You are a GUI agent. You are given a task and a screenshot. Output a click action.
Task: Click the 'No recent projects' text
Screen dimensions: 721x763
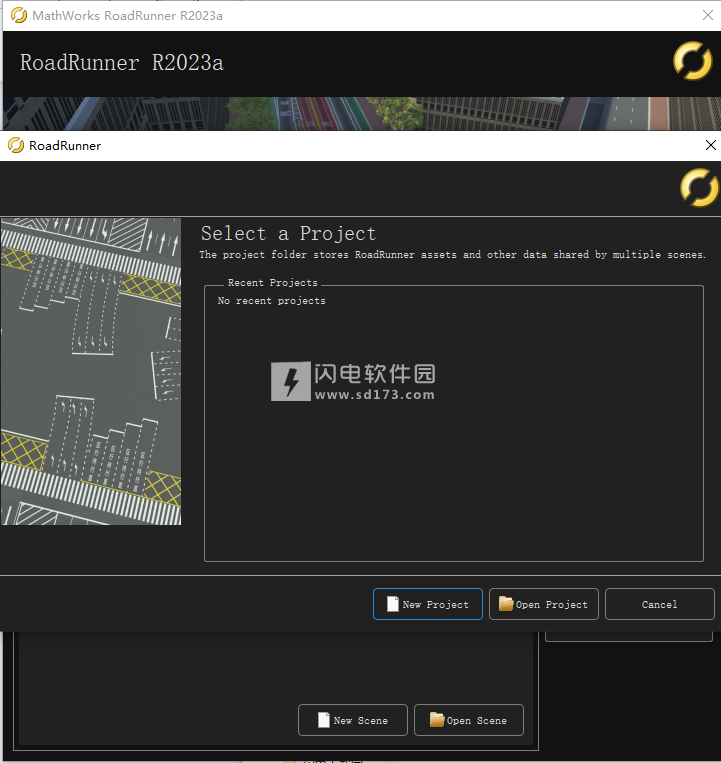click(x=271, y=301)
